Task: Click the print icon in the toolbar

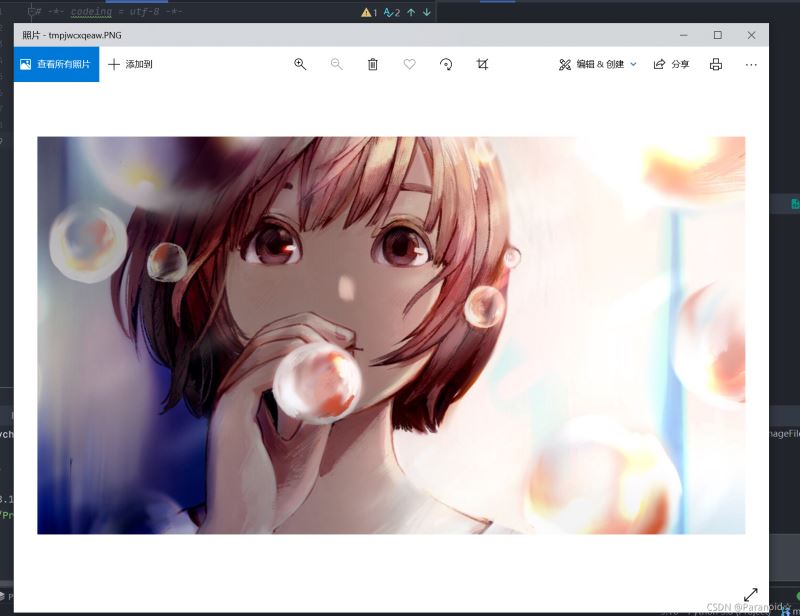Action: [716, 64]
